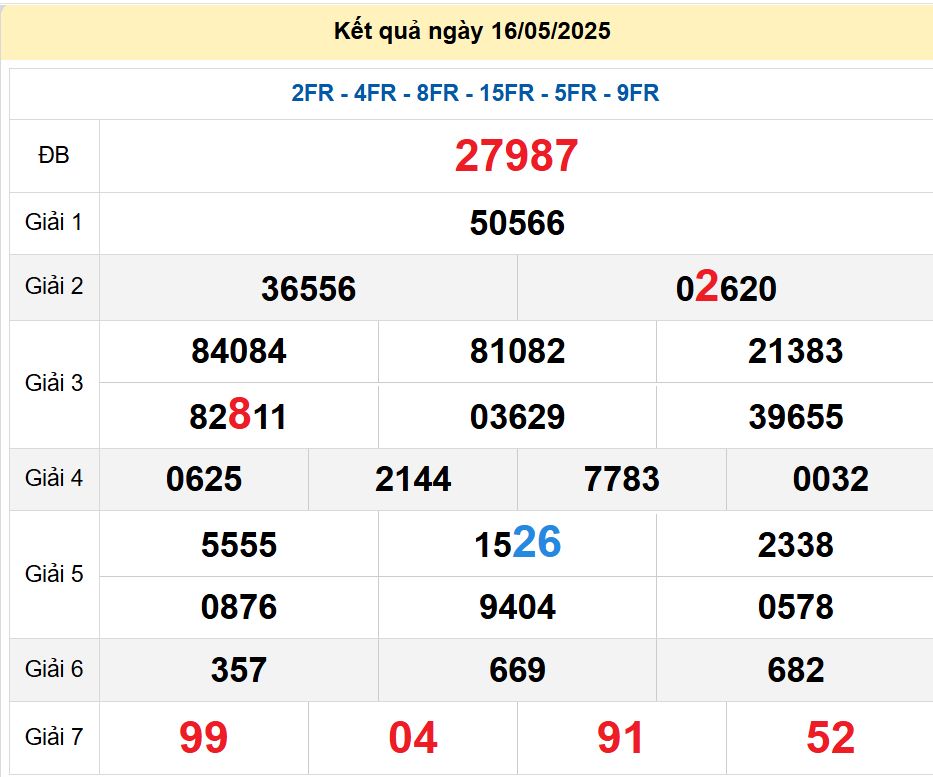Screen dimensions: 933x777
Task: Click the red-digit number 82811
Action: click(237, 415)
